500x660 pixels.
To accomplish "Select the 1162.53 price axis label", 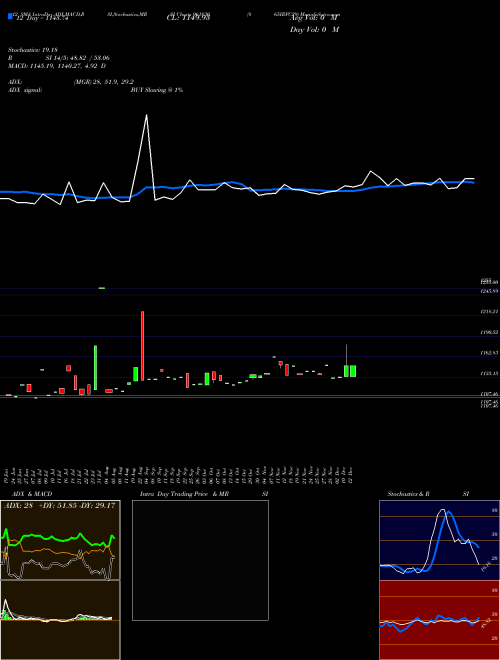I will 489,353.
